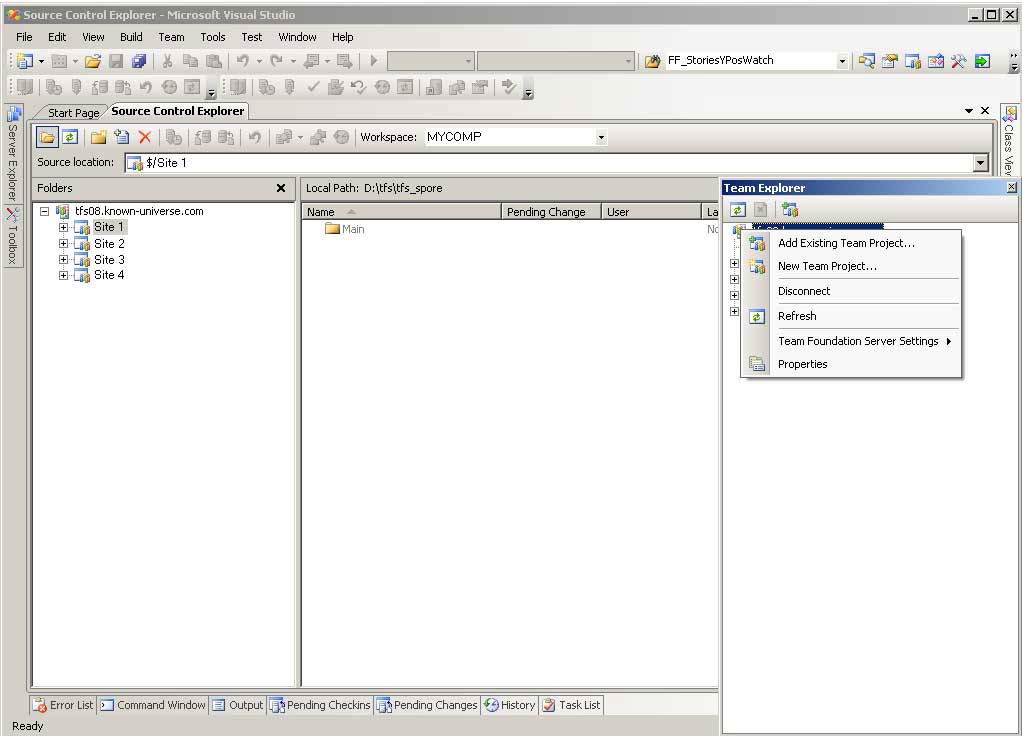Open the Test menu
1022x736 pixels.
(252, 37)
